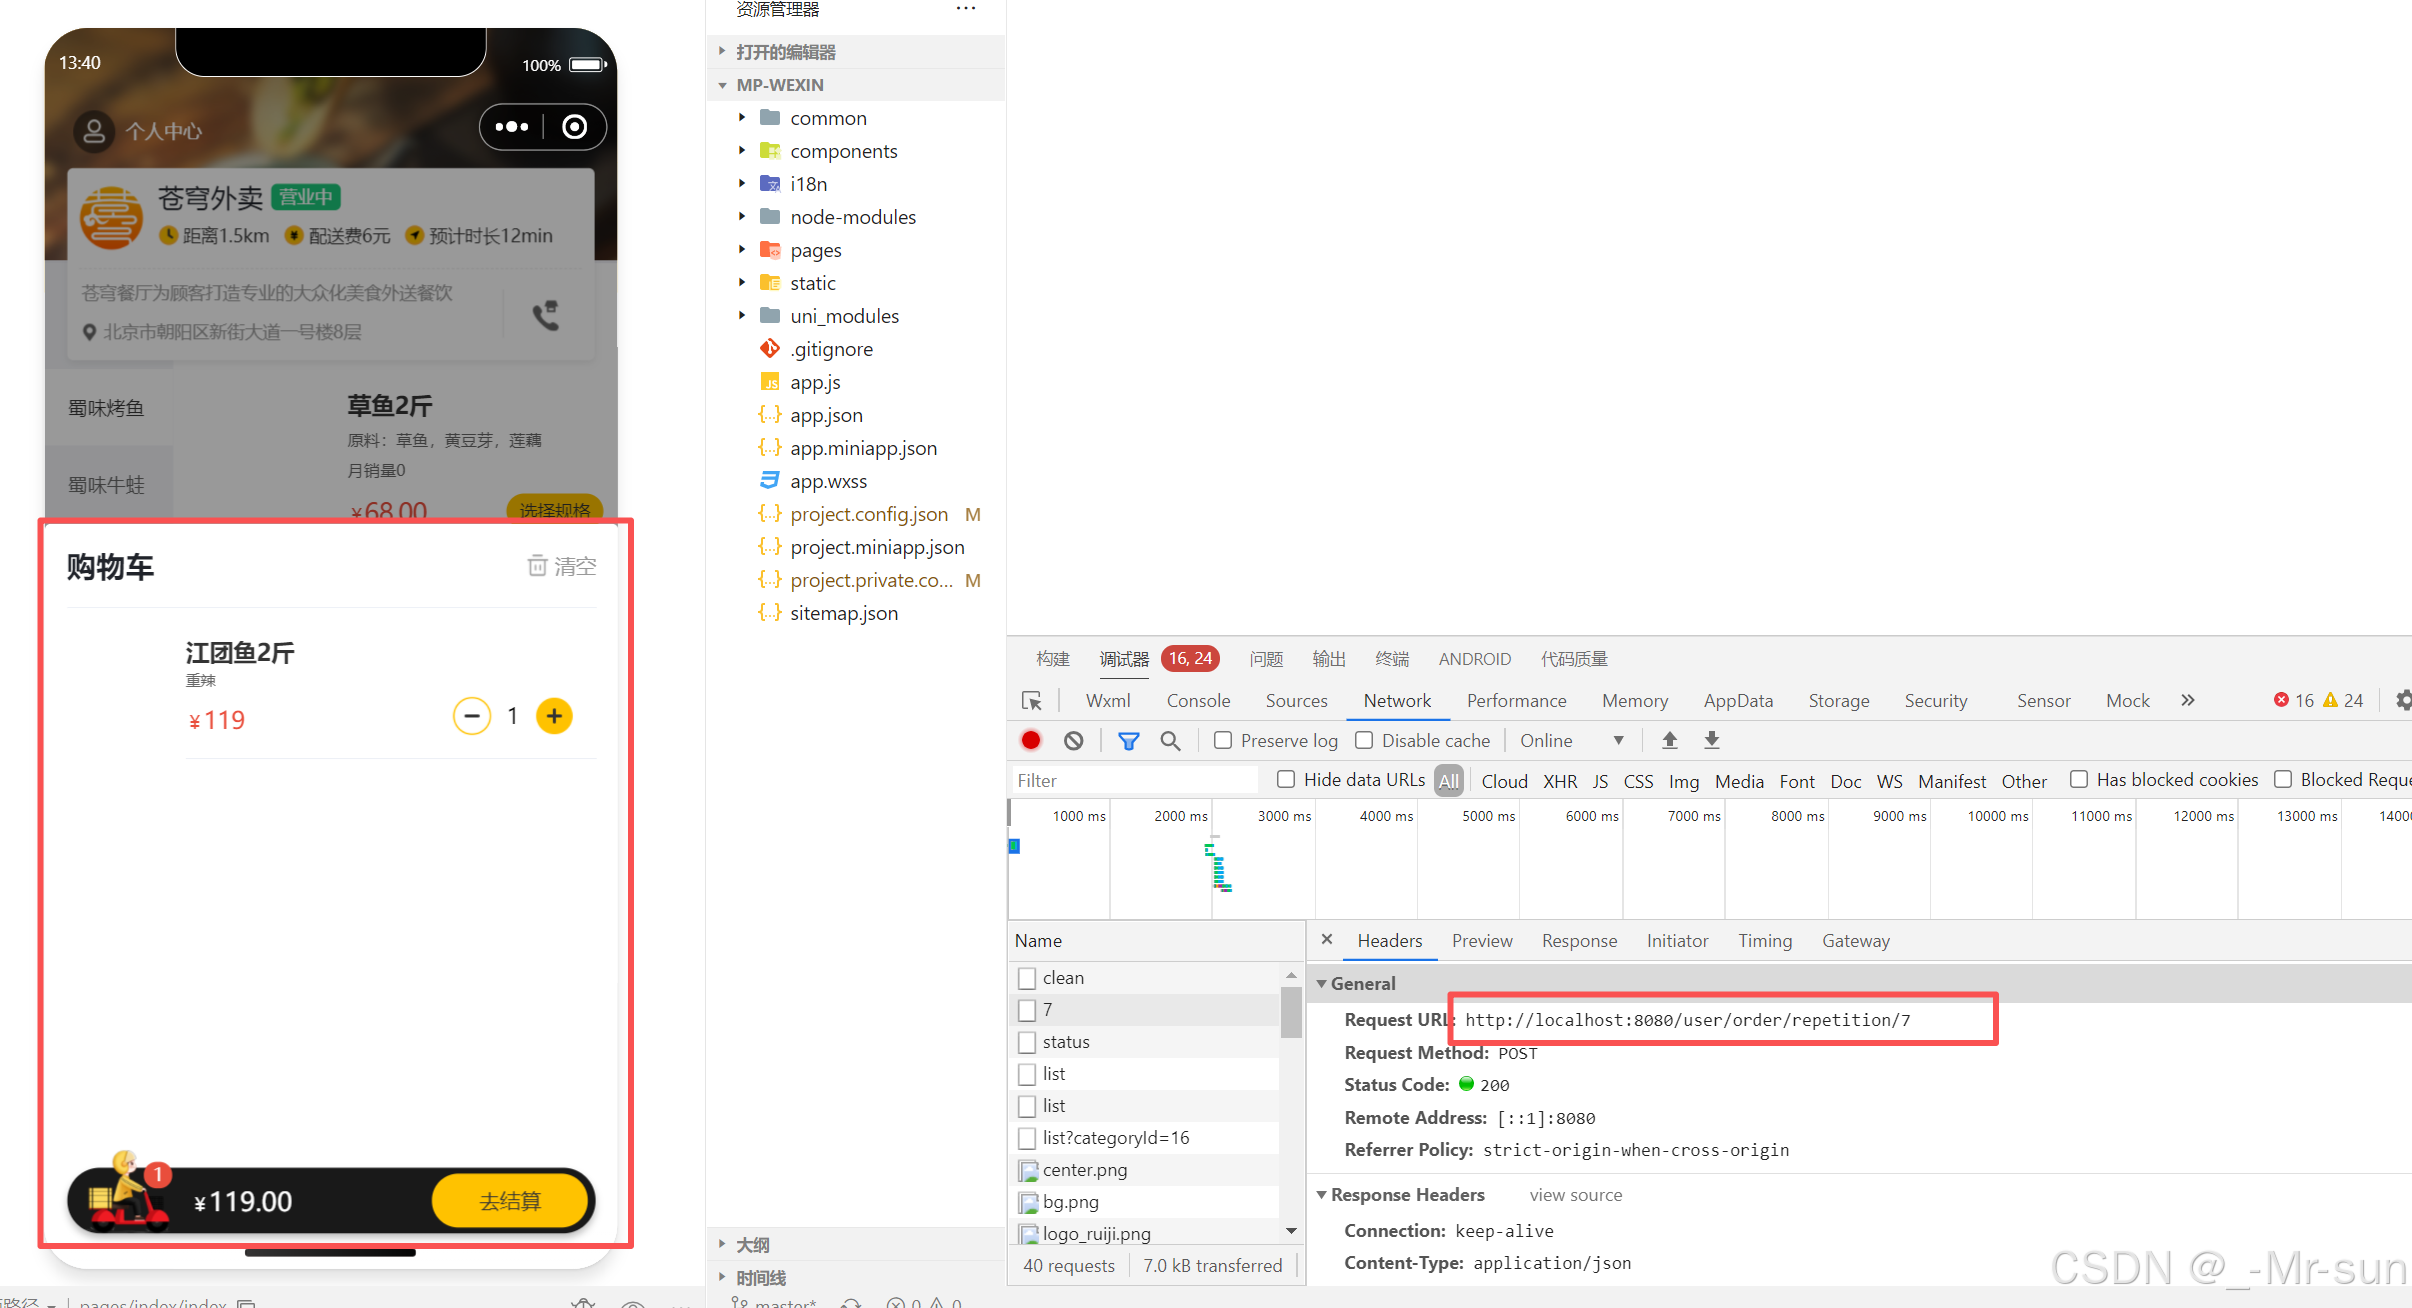Click the element inspector arrow icon

(1031, 701)
